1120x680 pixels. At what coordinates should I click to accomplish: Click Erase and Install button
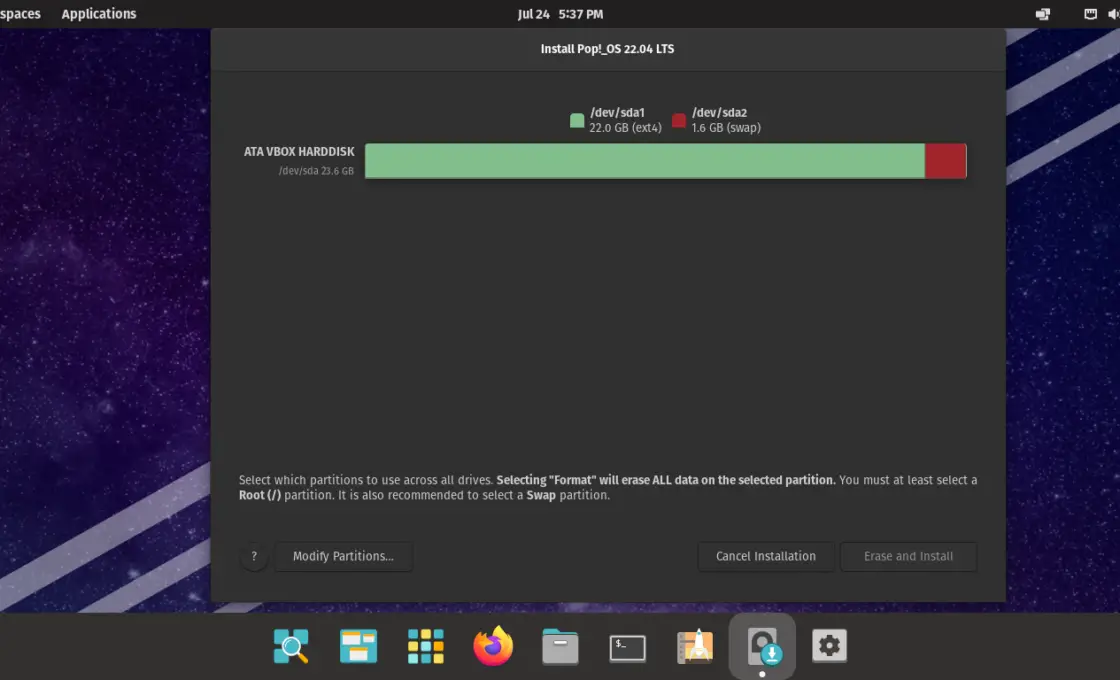[908, 556]
